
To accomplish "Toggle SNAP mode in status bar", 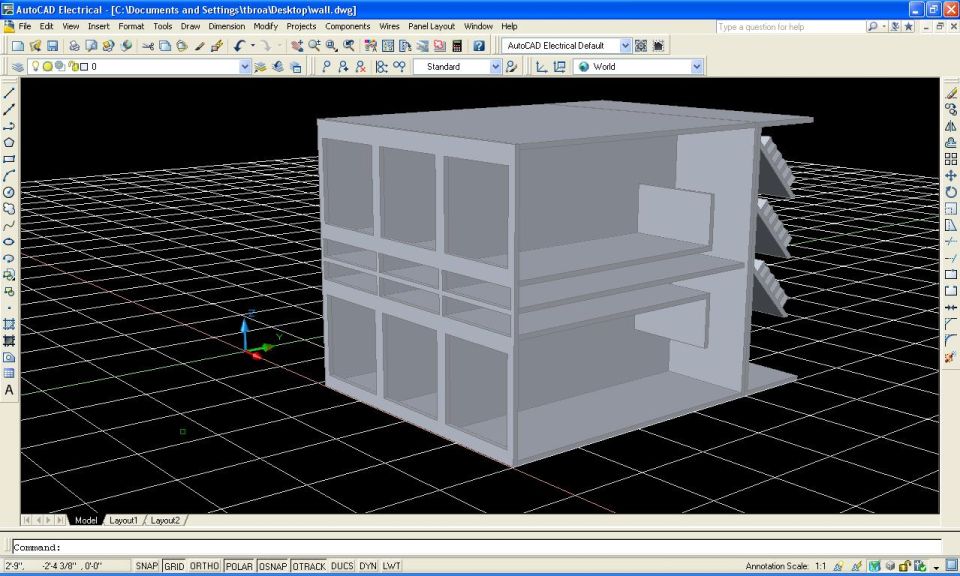I will [146, 566].
